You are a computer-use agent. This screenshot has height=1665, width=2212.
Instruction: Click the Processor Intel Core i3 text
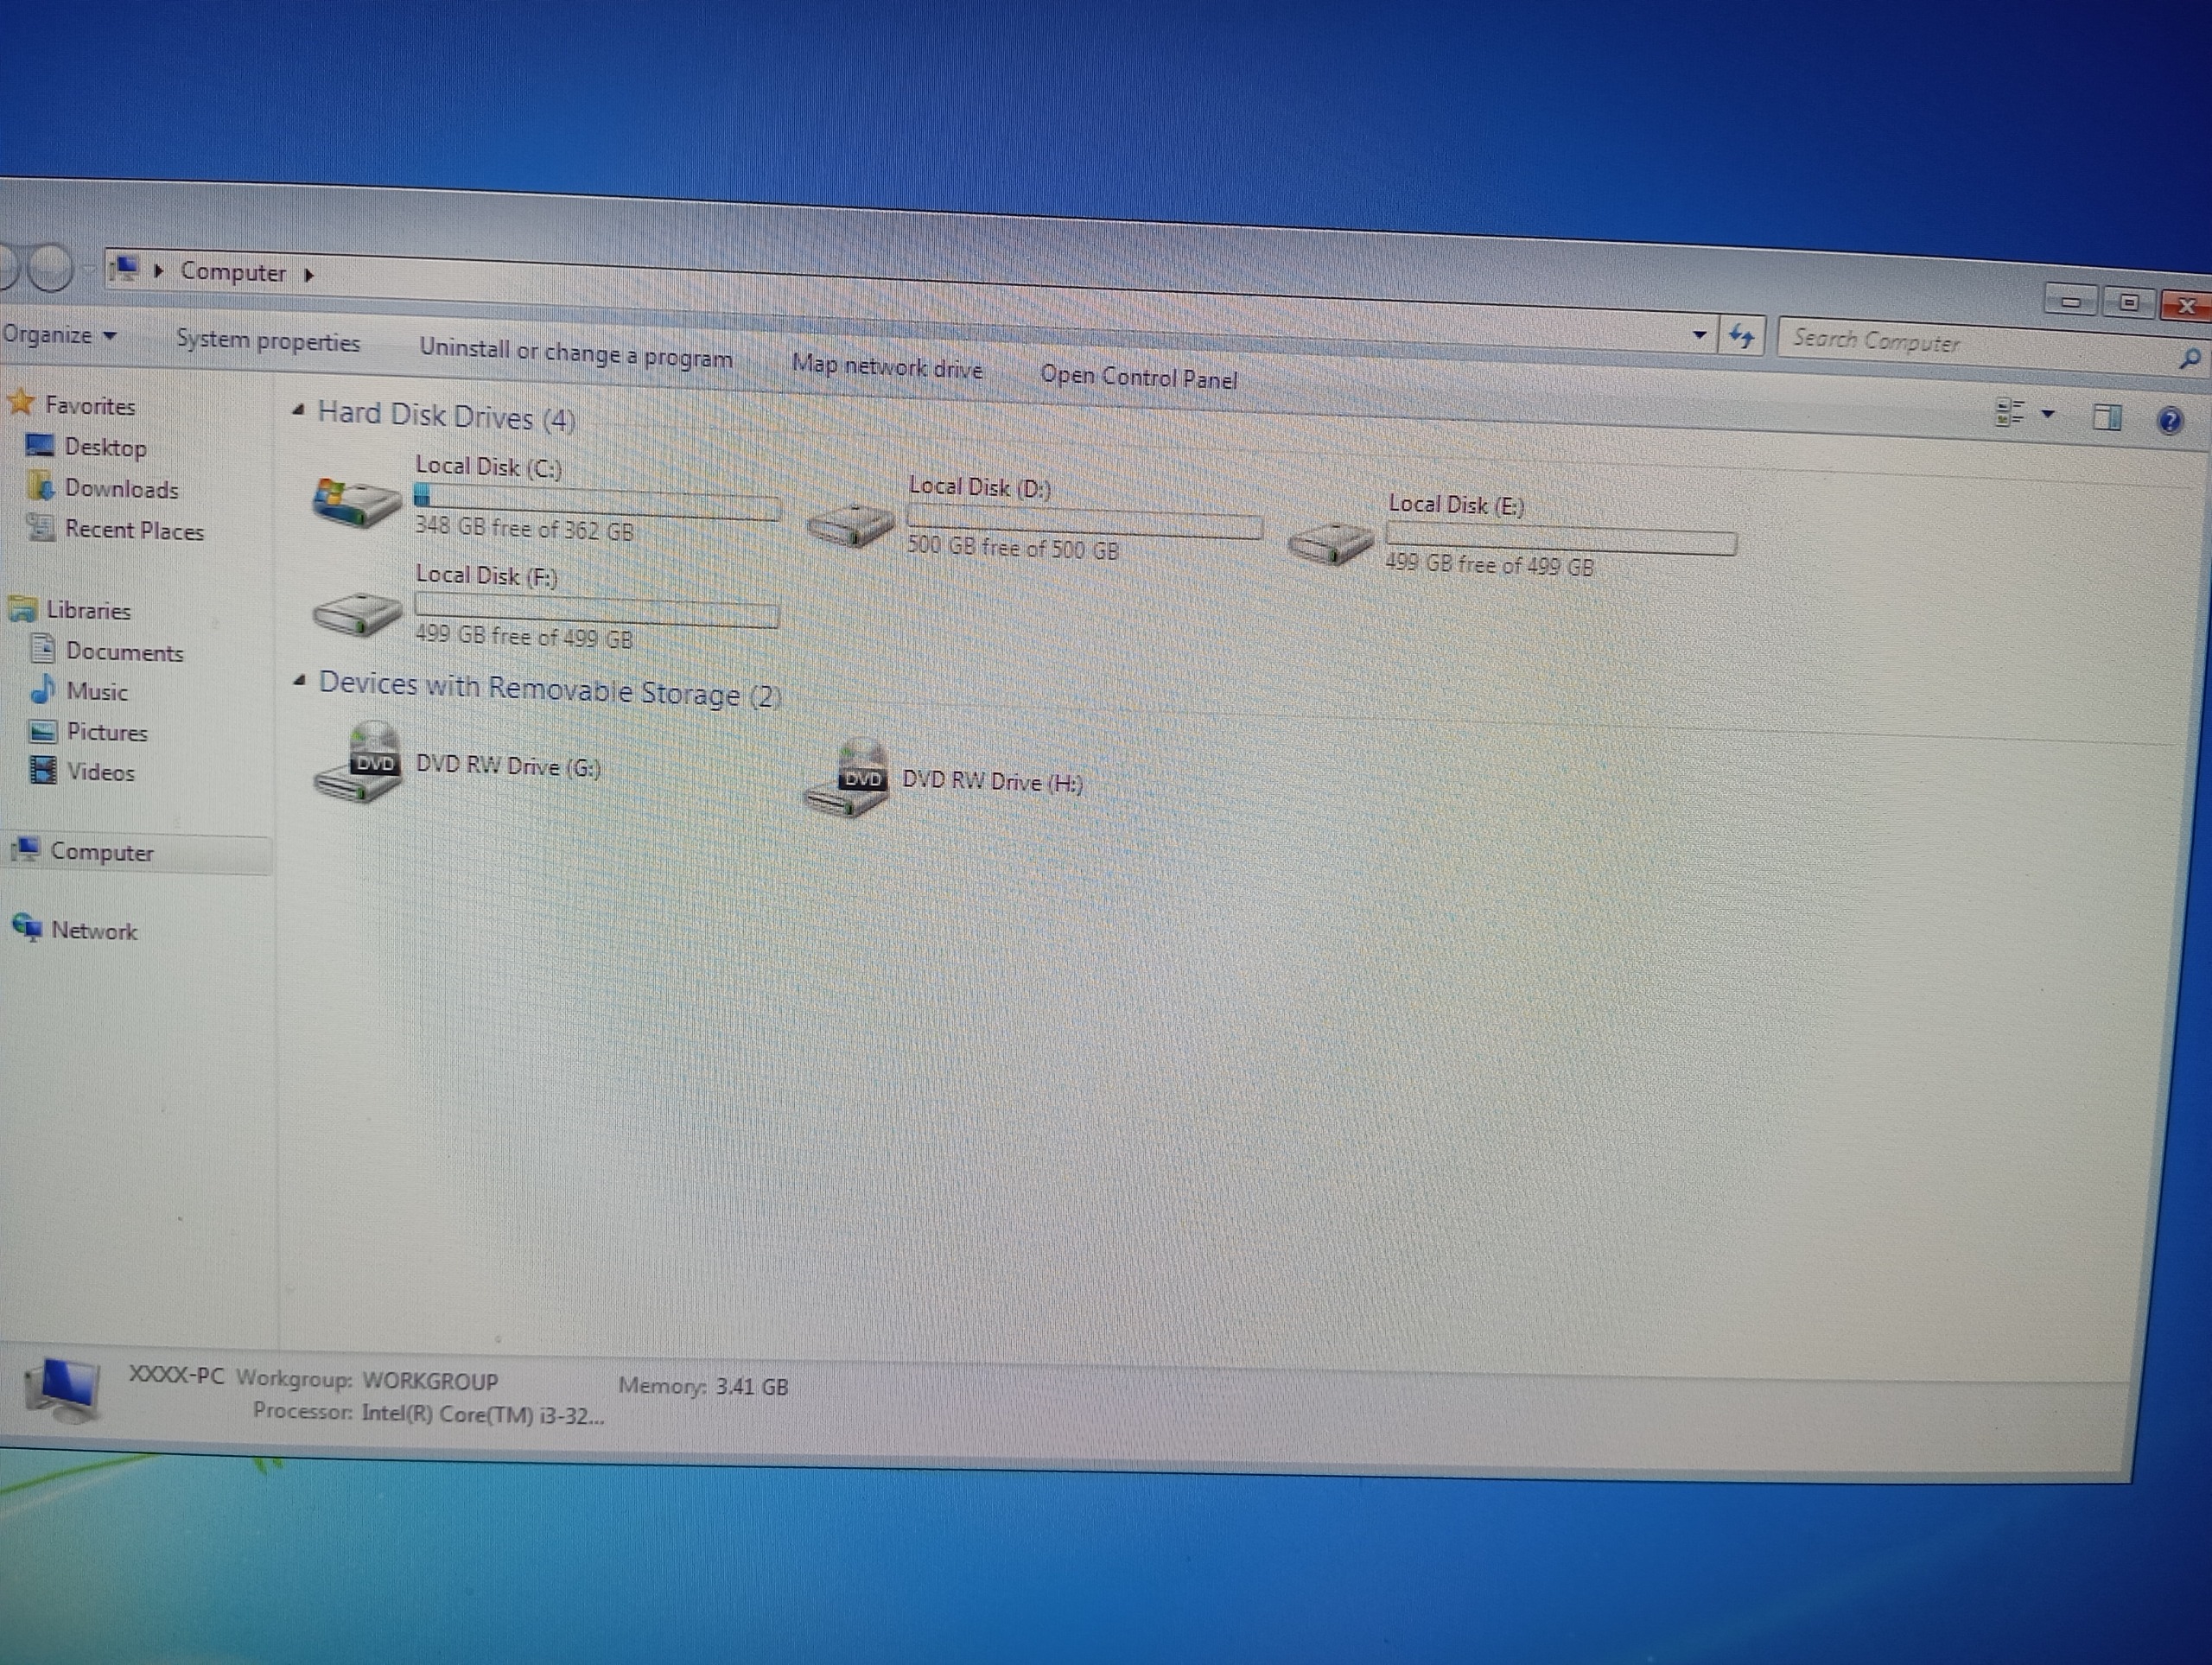click(428, 1413)
